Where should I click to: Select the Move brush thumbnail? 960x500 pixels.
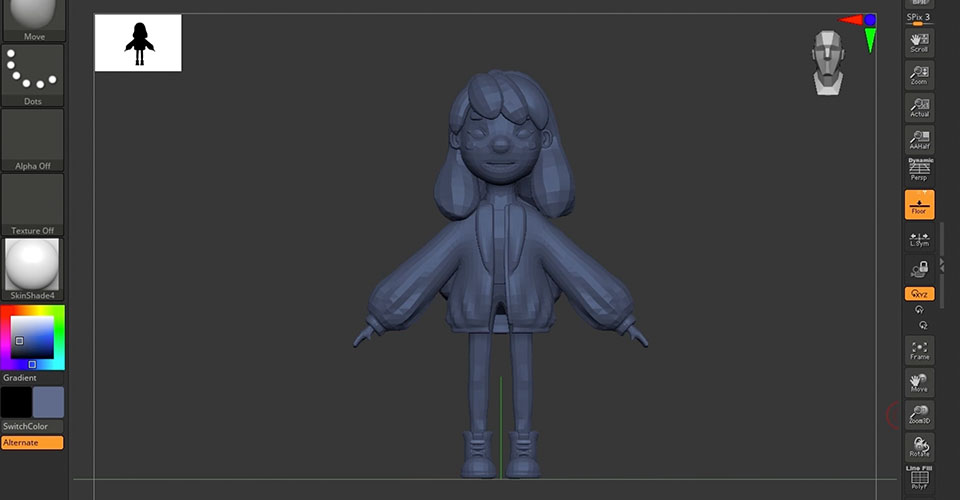click(34, 20)
